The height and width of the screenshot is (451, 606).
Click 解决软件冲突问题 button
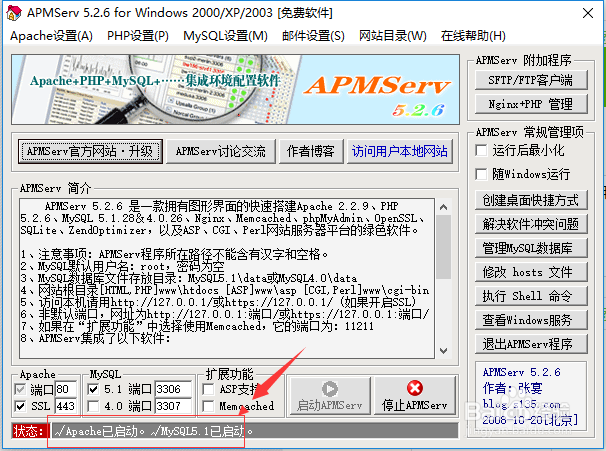[531, 224]
